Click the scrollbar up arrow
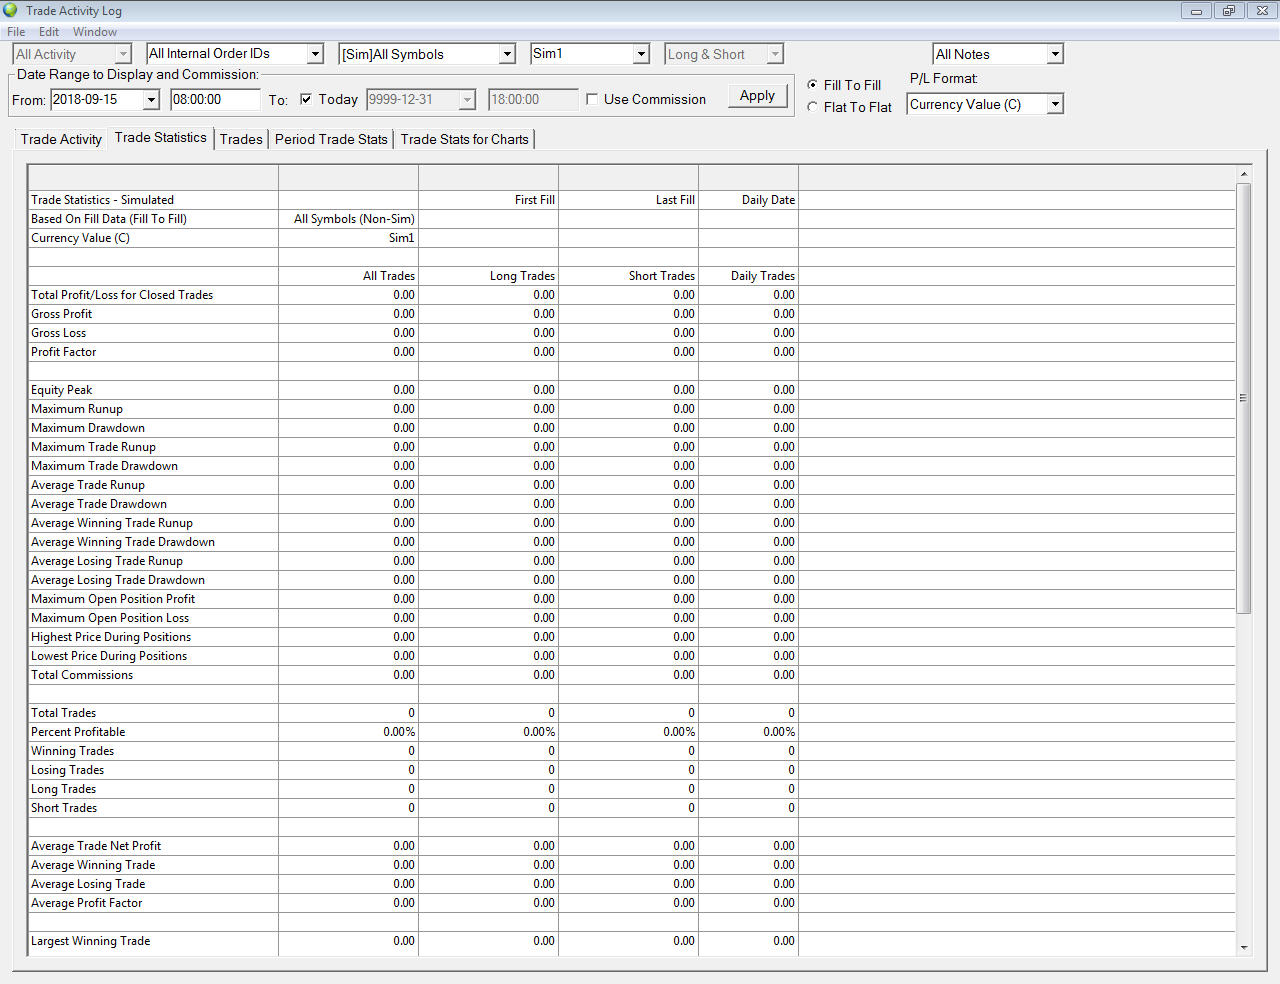 [1244, 174]
